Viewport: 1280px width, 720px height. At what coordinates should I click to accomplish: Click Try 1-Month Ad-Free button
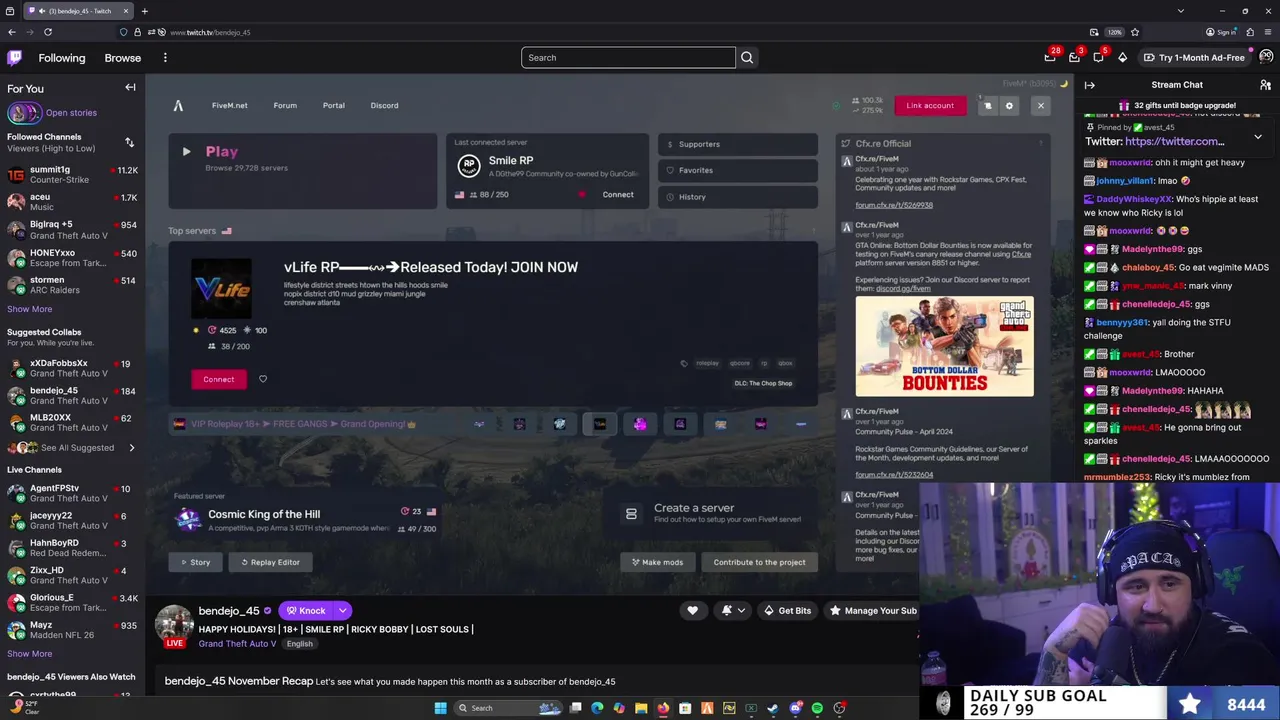[x=1193, y=58]
